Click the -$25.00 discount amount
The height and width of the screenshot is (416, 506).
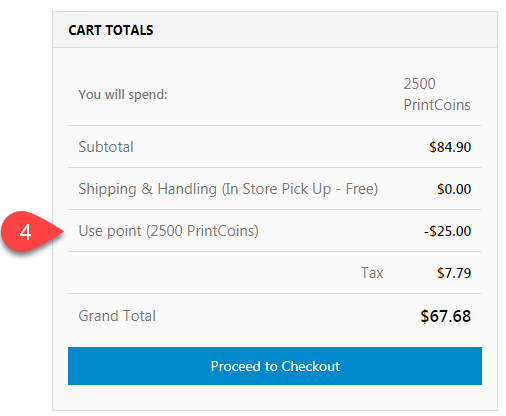(x=447, y=231)
